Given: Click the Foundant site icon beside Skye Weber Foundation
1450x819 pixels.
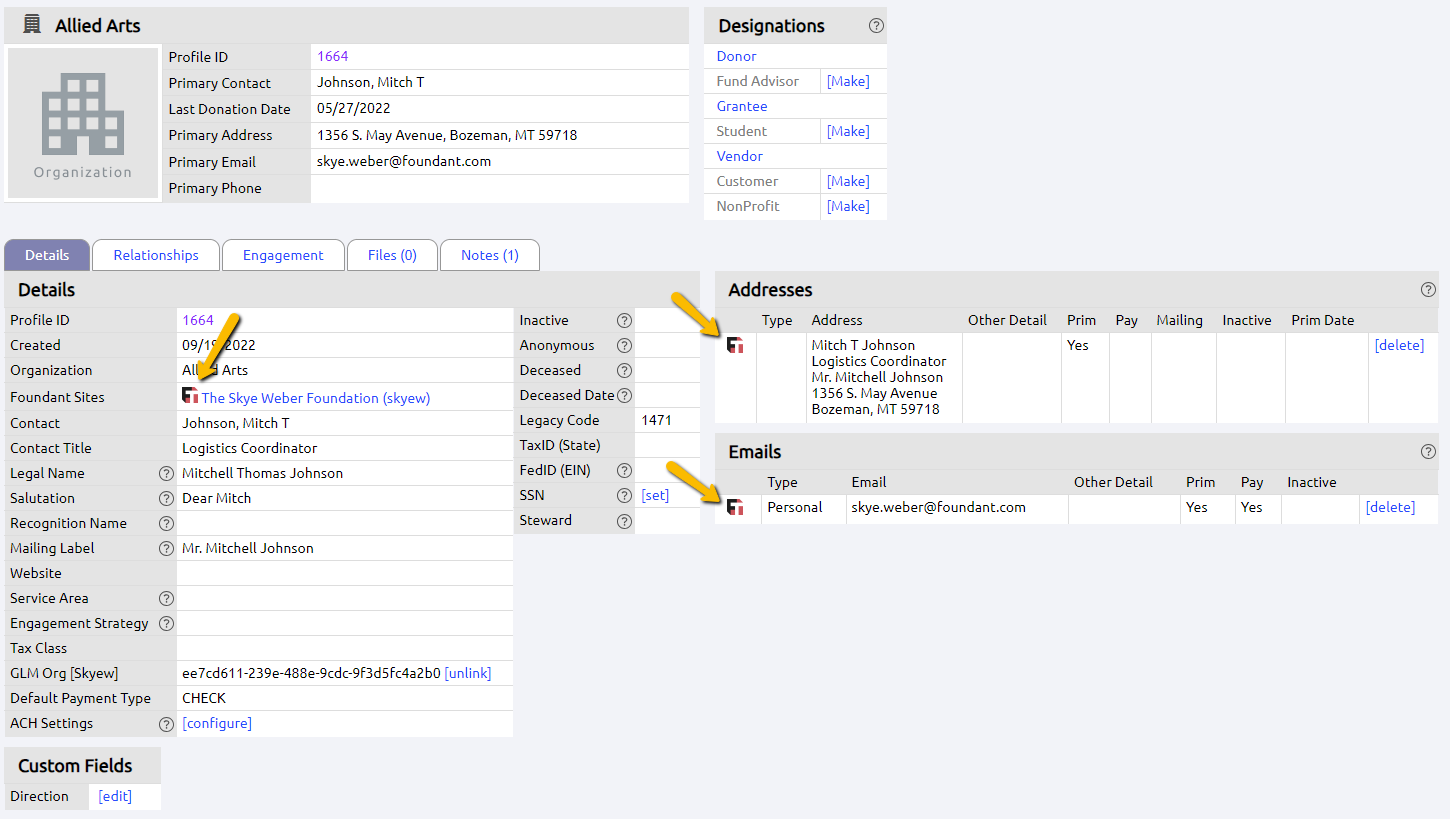Looking at the screenshot, I should (x=190, y=396).
